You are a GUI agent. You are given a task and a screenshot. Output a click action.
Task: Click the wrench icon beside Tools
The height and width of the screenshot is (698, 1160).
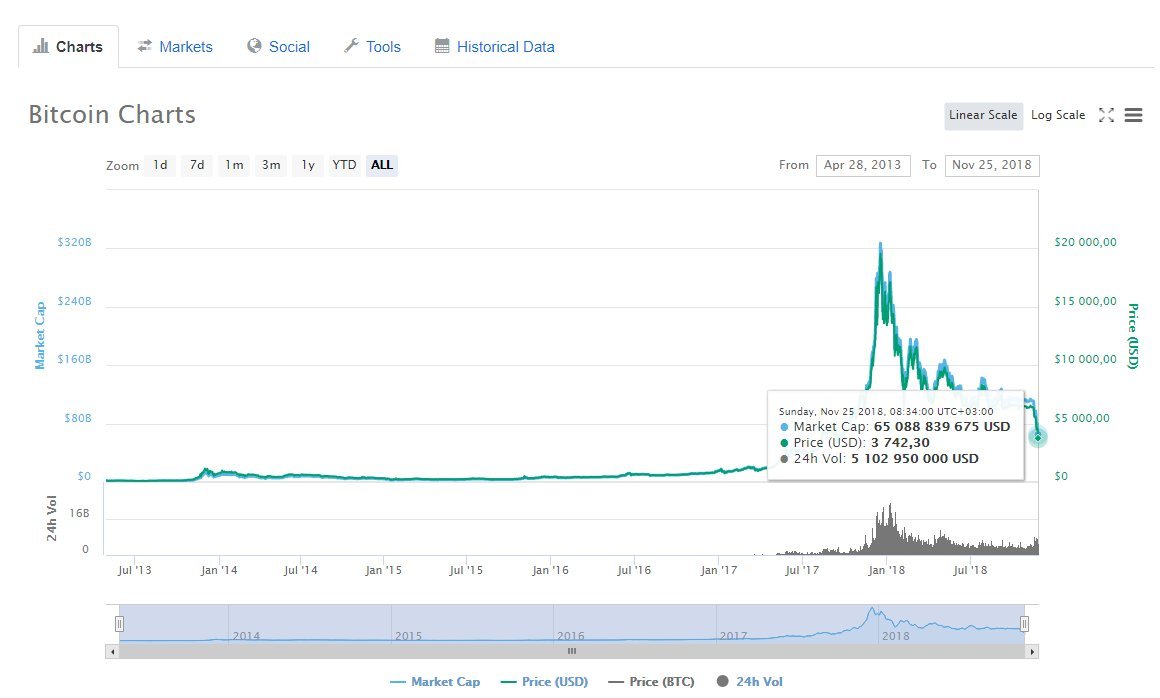(351, 46)
